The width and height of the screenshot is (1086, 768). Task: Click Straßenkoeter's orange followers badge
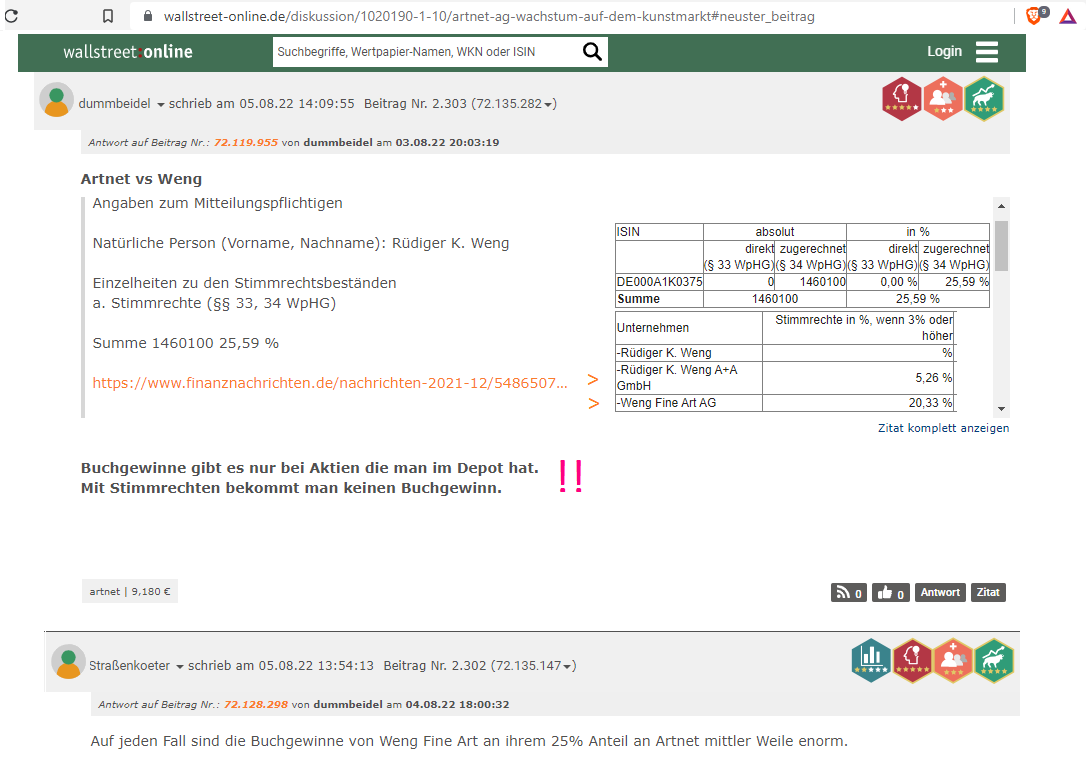(x=953, y=660)
